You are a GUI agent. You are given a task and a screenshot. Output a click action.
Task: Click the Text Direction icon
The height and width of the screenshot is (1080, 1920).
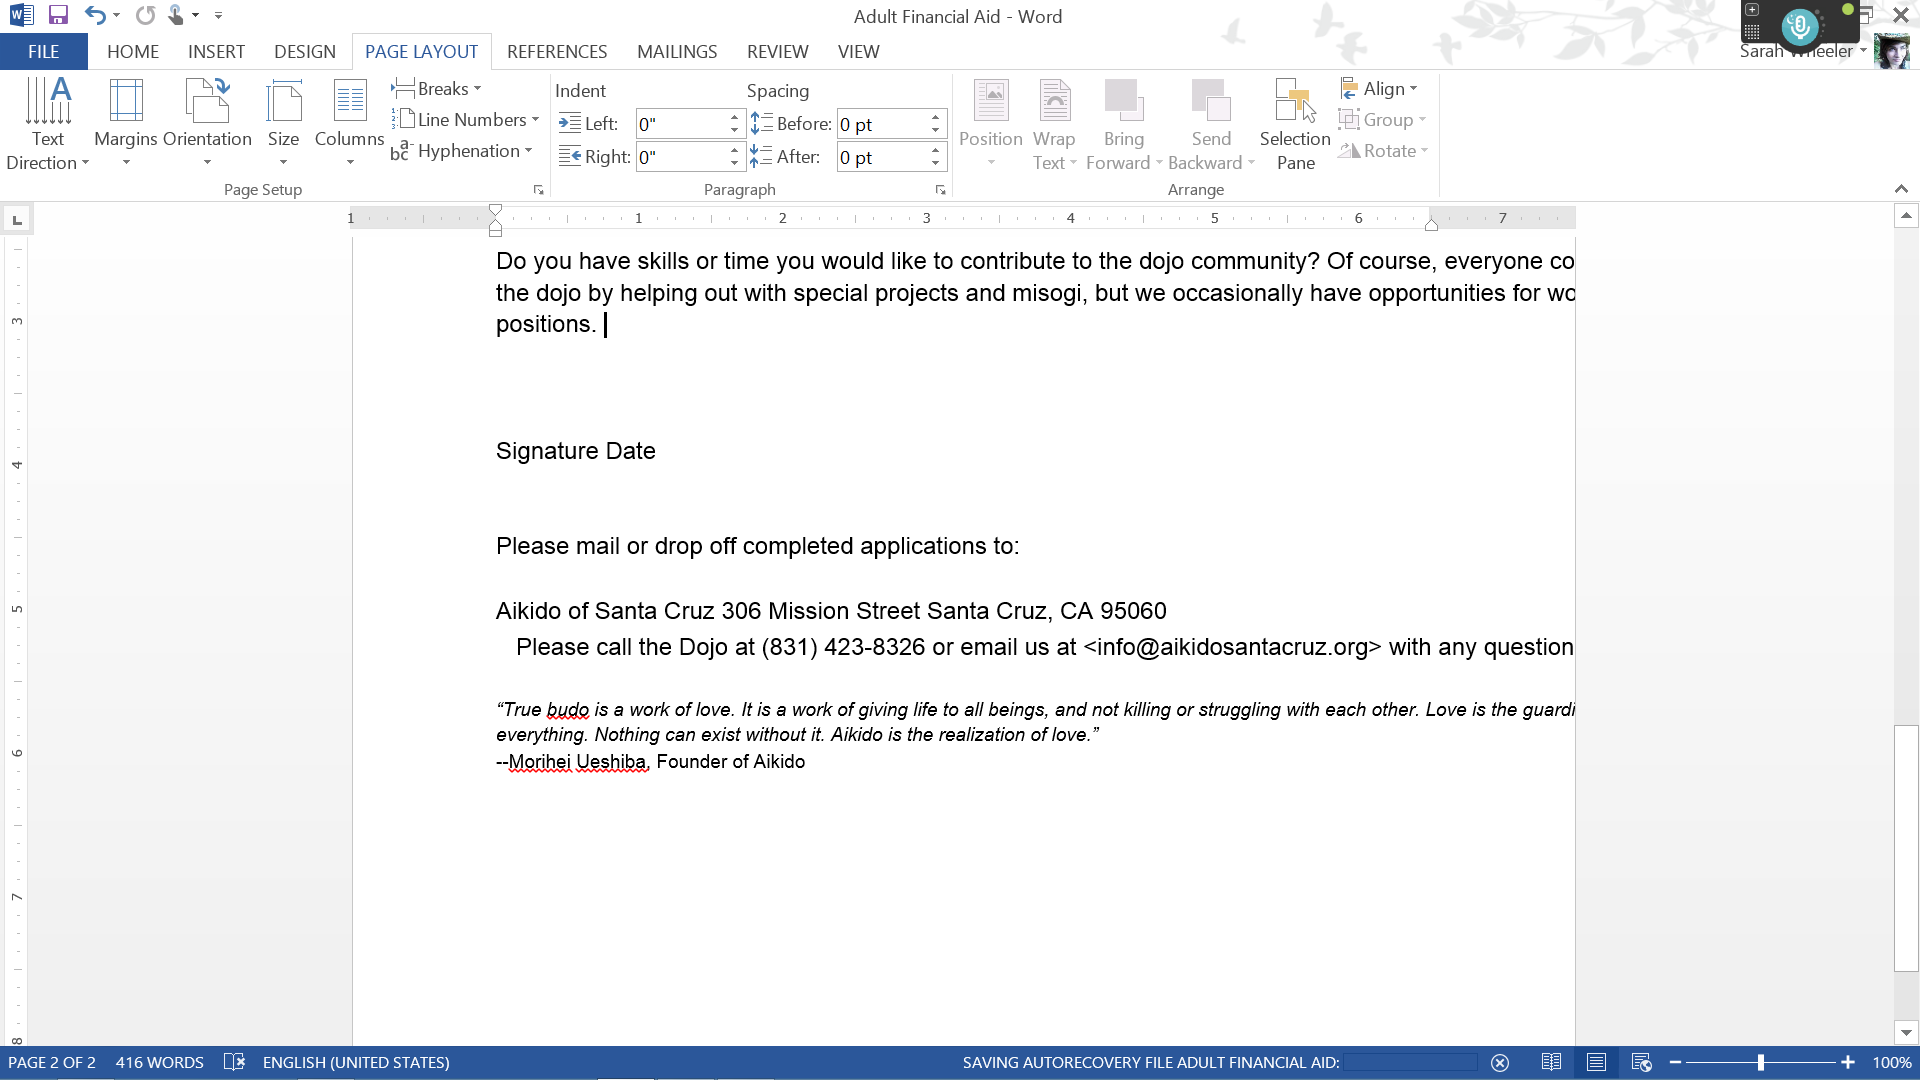pyautogui.click(x=47, y=122)
